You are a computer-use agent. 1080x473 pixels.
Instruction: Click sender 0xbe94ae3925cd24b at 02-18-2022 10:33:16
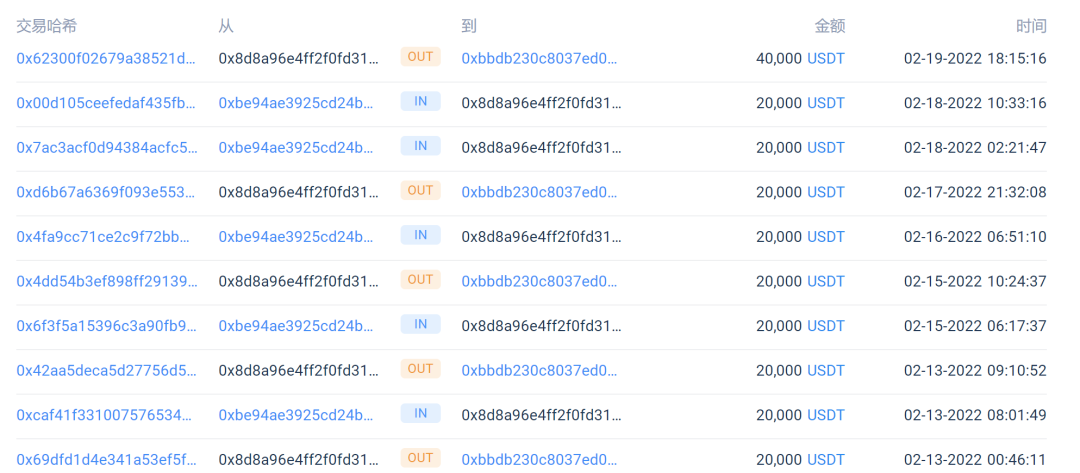click(298, 103)
